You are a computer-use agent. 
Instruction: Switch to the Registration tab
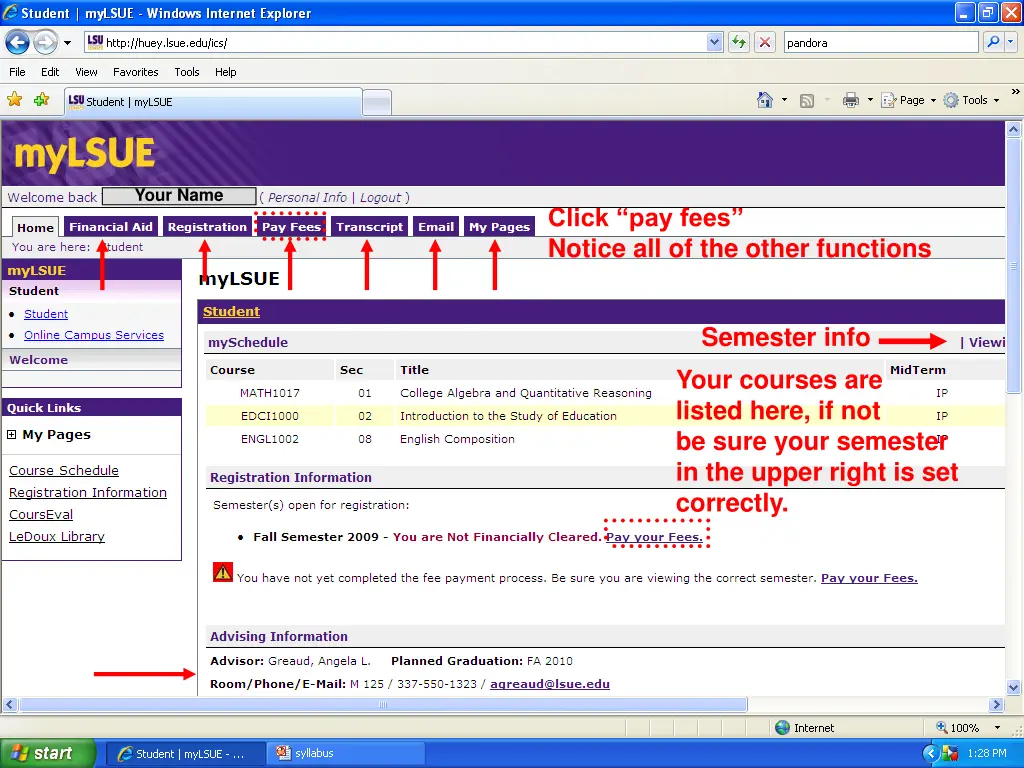(207, 227)
